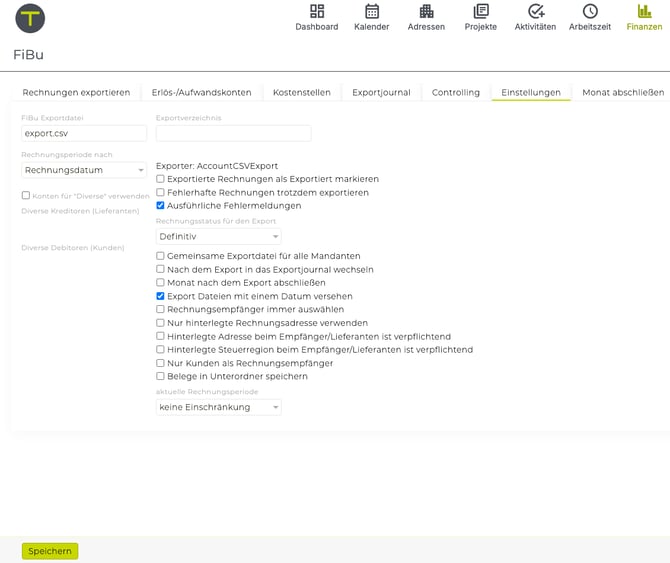
Task: Open the Dashboard icon in top navigation
Action: pos(316,12)
